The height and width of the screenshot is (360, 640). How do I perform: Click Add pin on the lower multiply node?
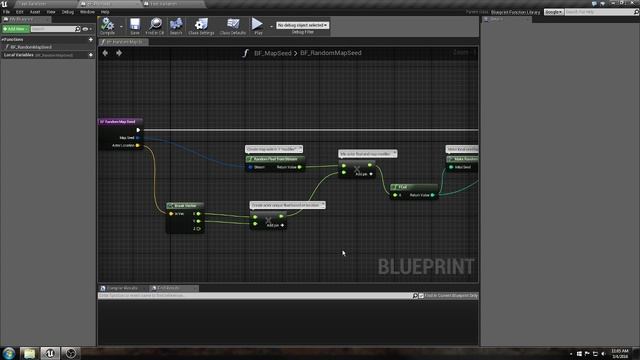[x=275, y=225]
